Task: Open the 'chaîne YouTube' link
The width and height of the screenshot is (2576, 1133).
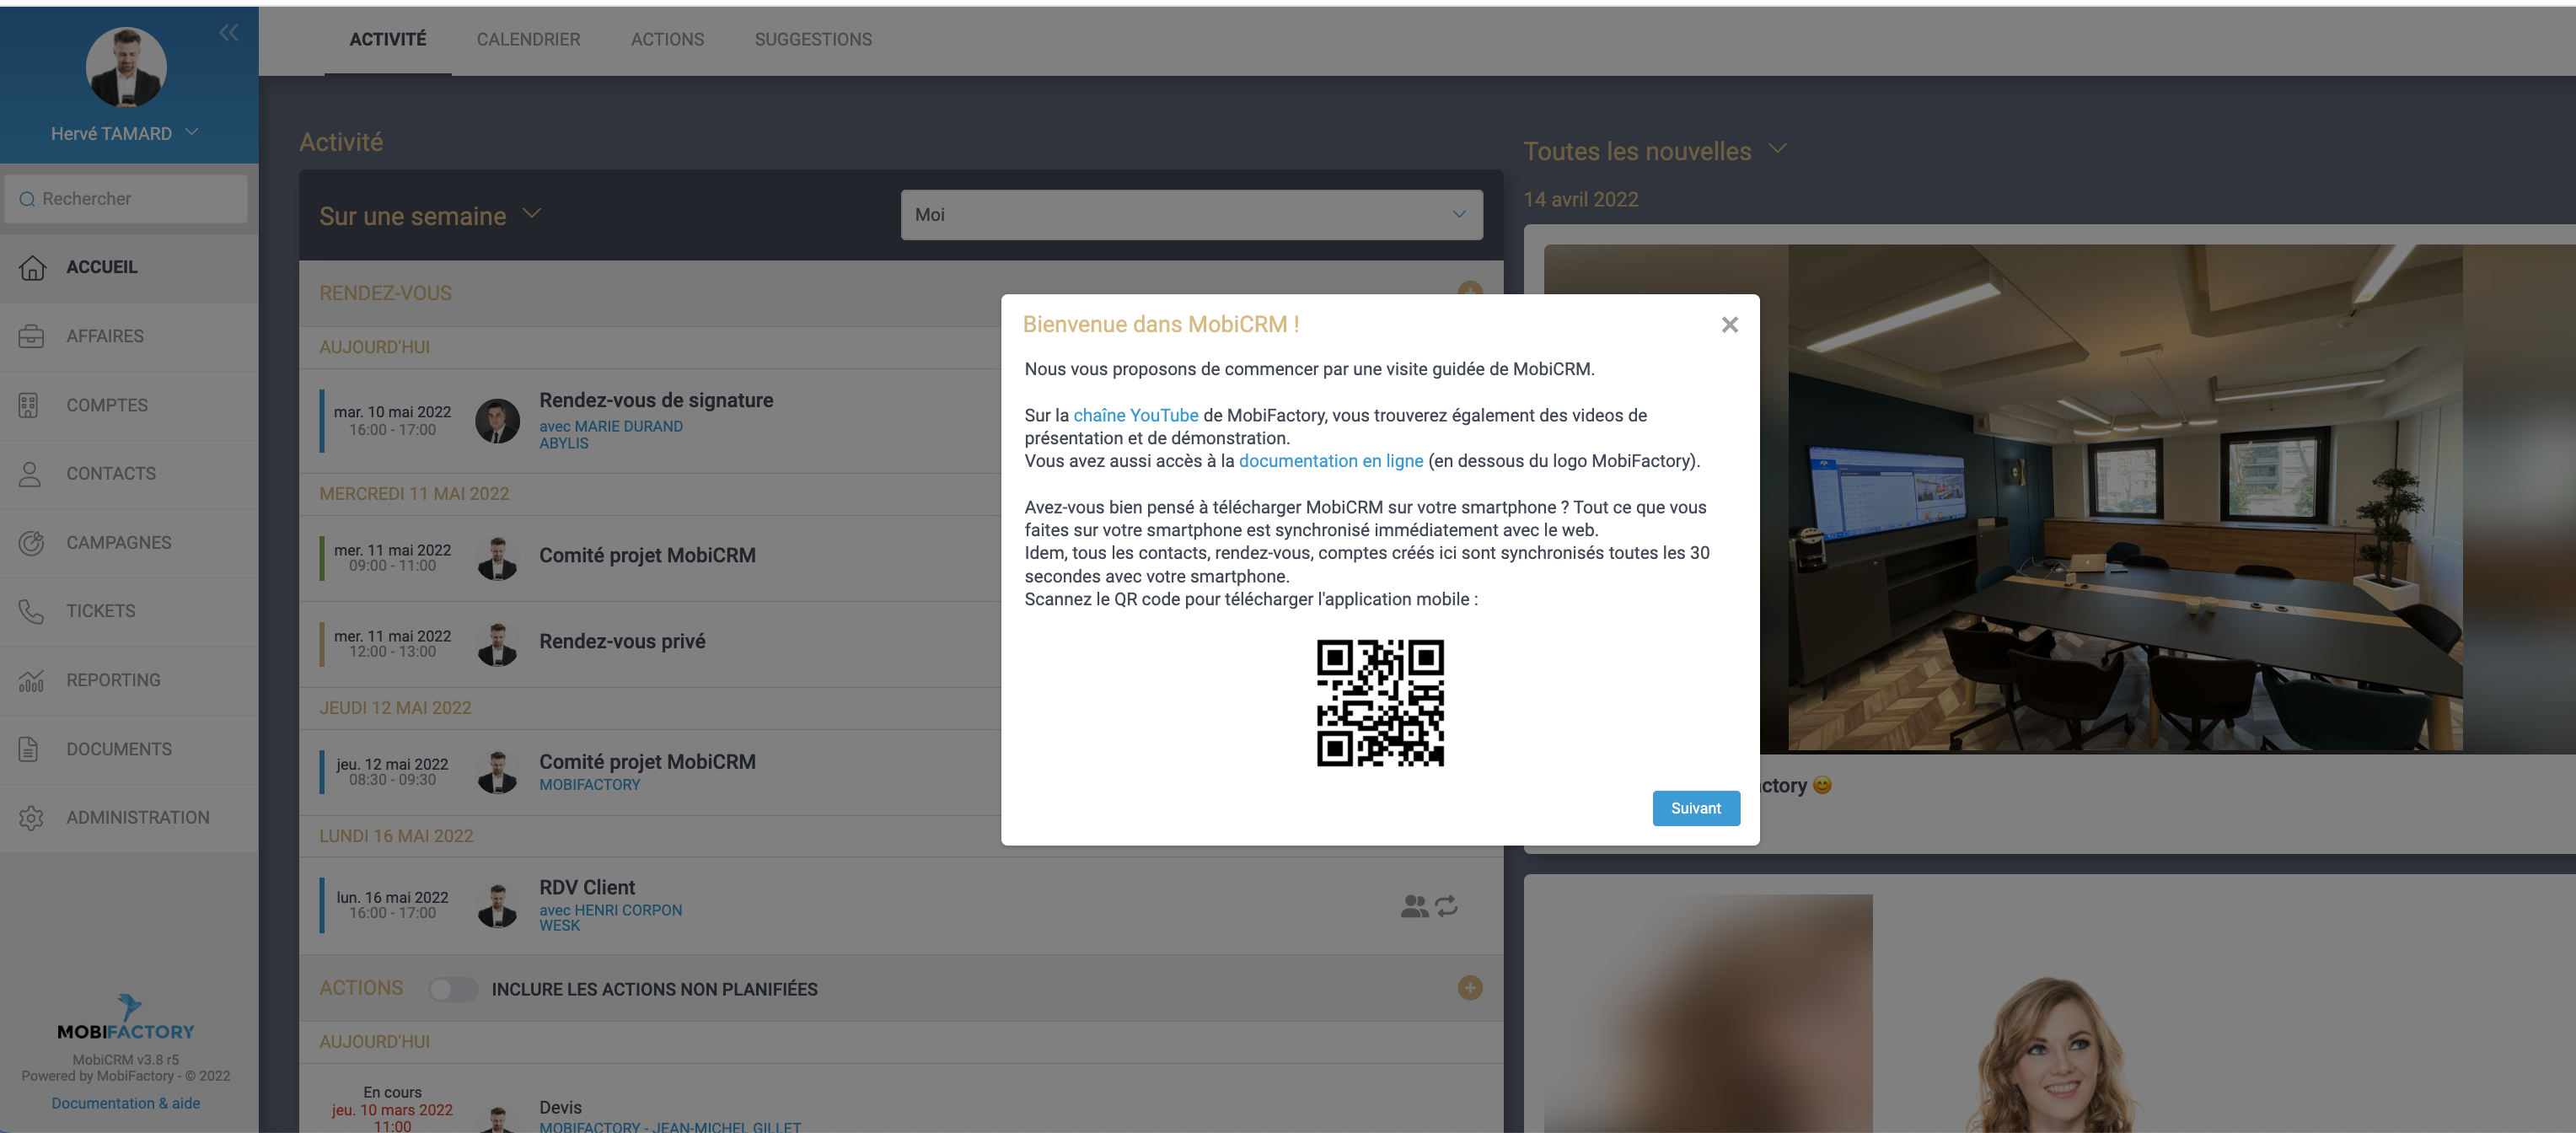Action: (x=1135, y=415)
